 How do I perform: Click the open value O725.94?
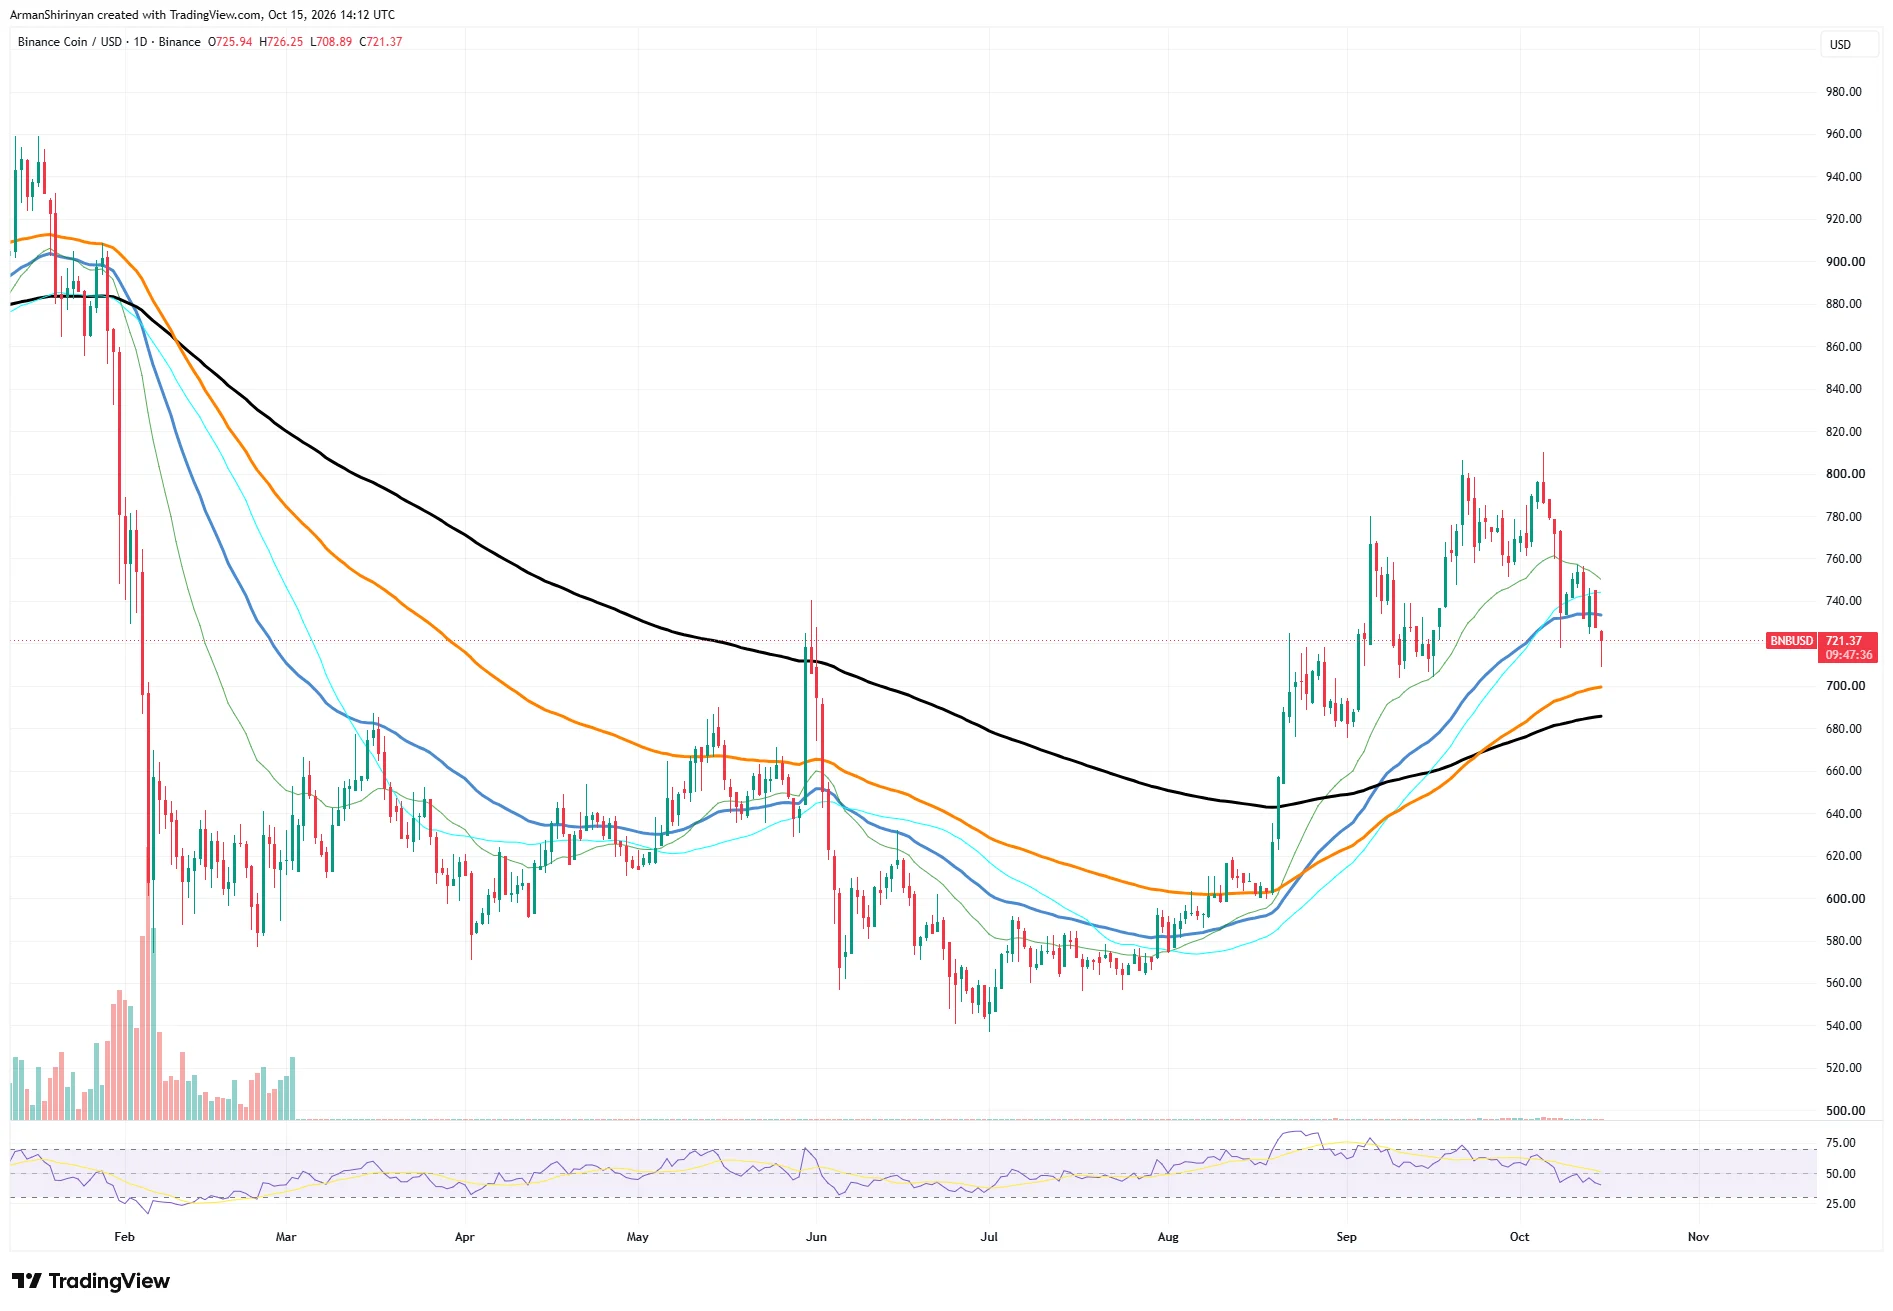(230, 42)
